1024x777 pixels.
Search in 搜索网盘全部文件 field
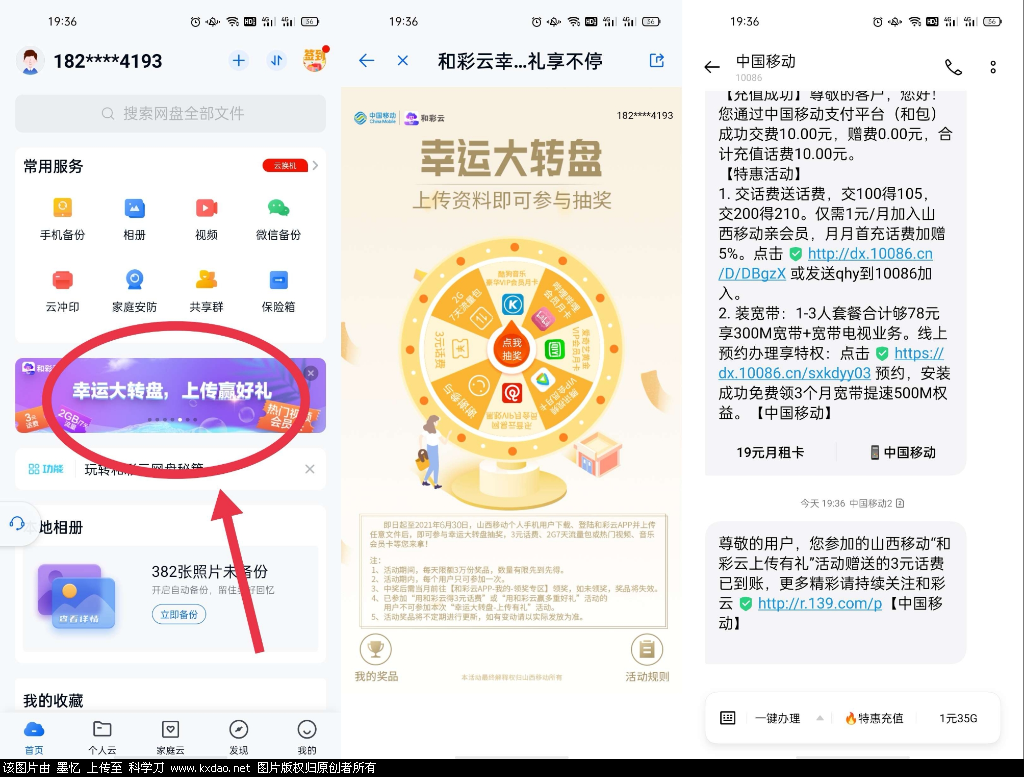(x=170, y=114)
